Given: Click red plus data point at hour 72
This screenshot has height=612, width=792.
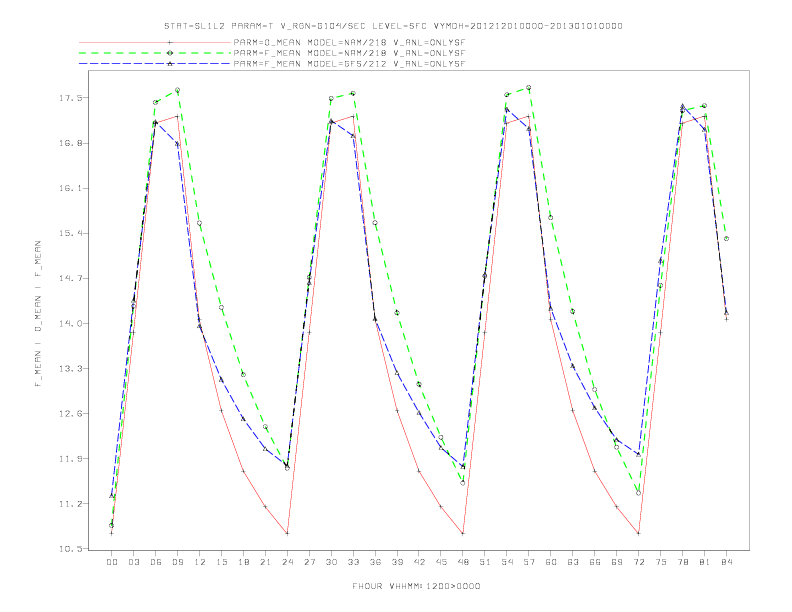Looking at the screenshot, I should pyautogui.click(x=638, y=533).
